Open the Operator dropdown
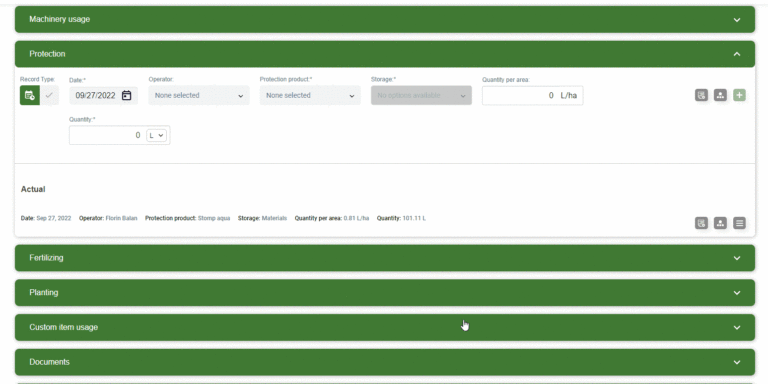Viewport: 768px width, 384px height. click(199, 96)
